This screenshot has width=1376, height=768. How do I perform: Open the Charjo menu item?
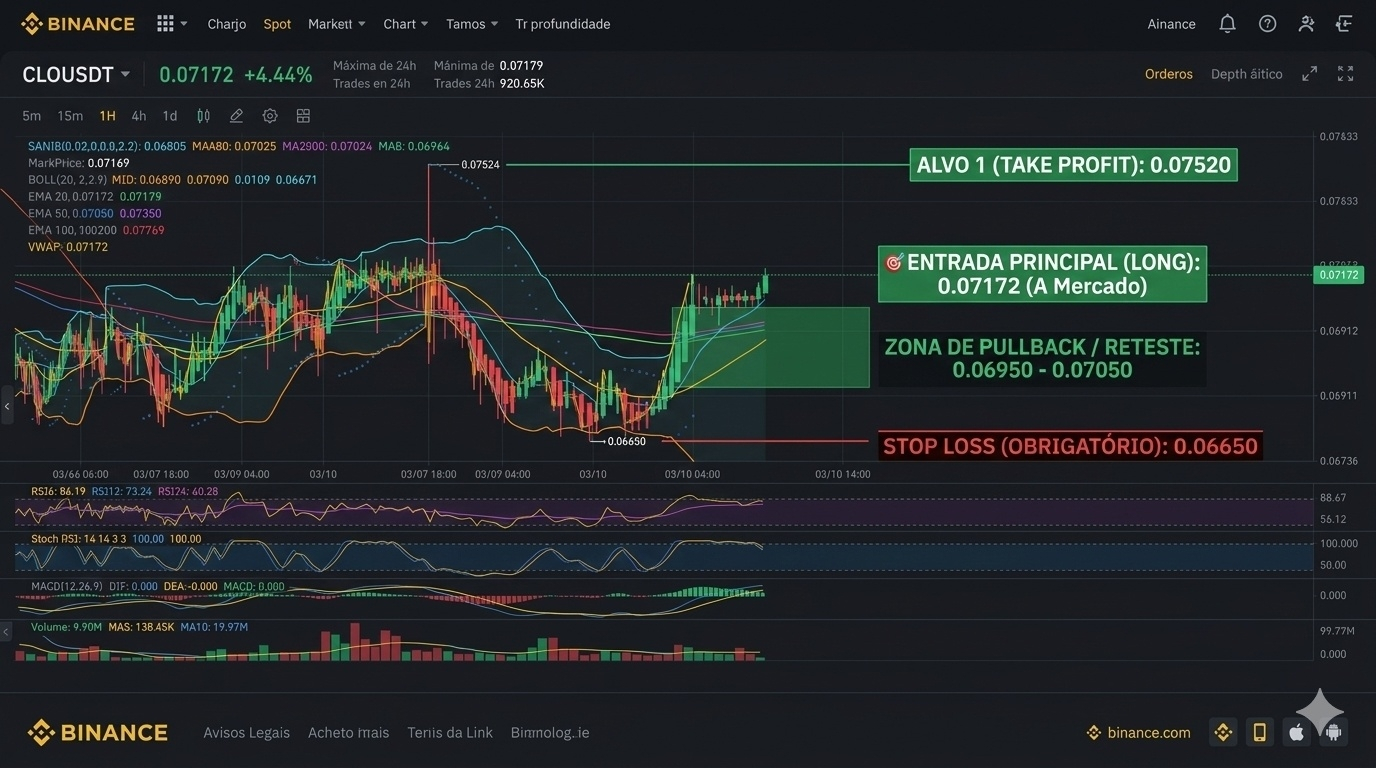[x=227, y=24]
